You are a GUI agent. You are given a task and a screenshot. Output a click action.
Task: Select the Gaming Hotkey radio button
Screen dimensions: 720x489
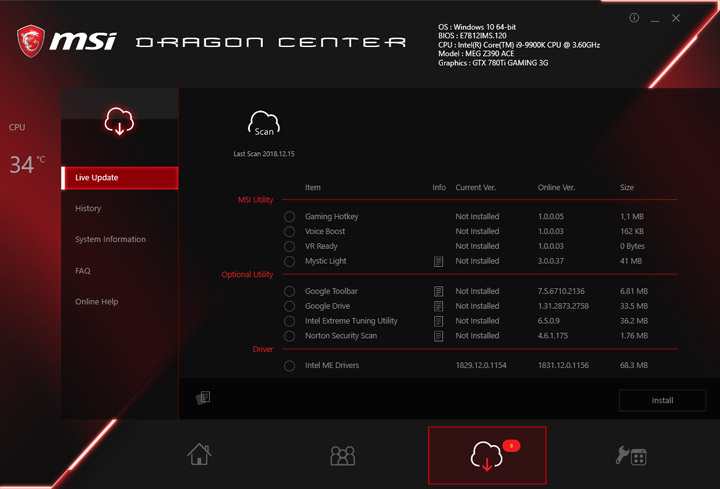(289, 216)
